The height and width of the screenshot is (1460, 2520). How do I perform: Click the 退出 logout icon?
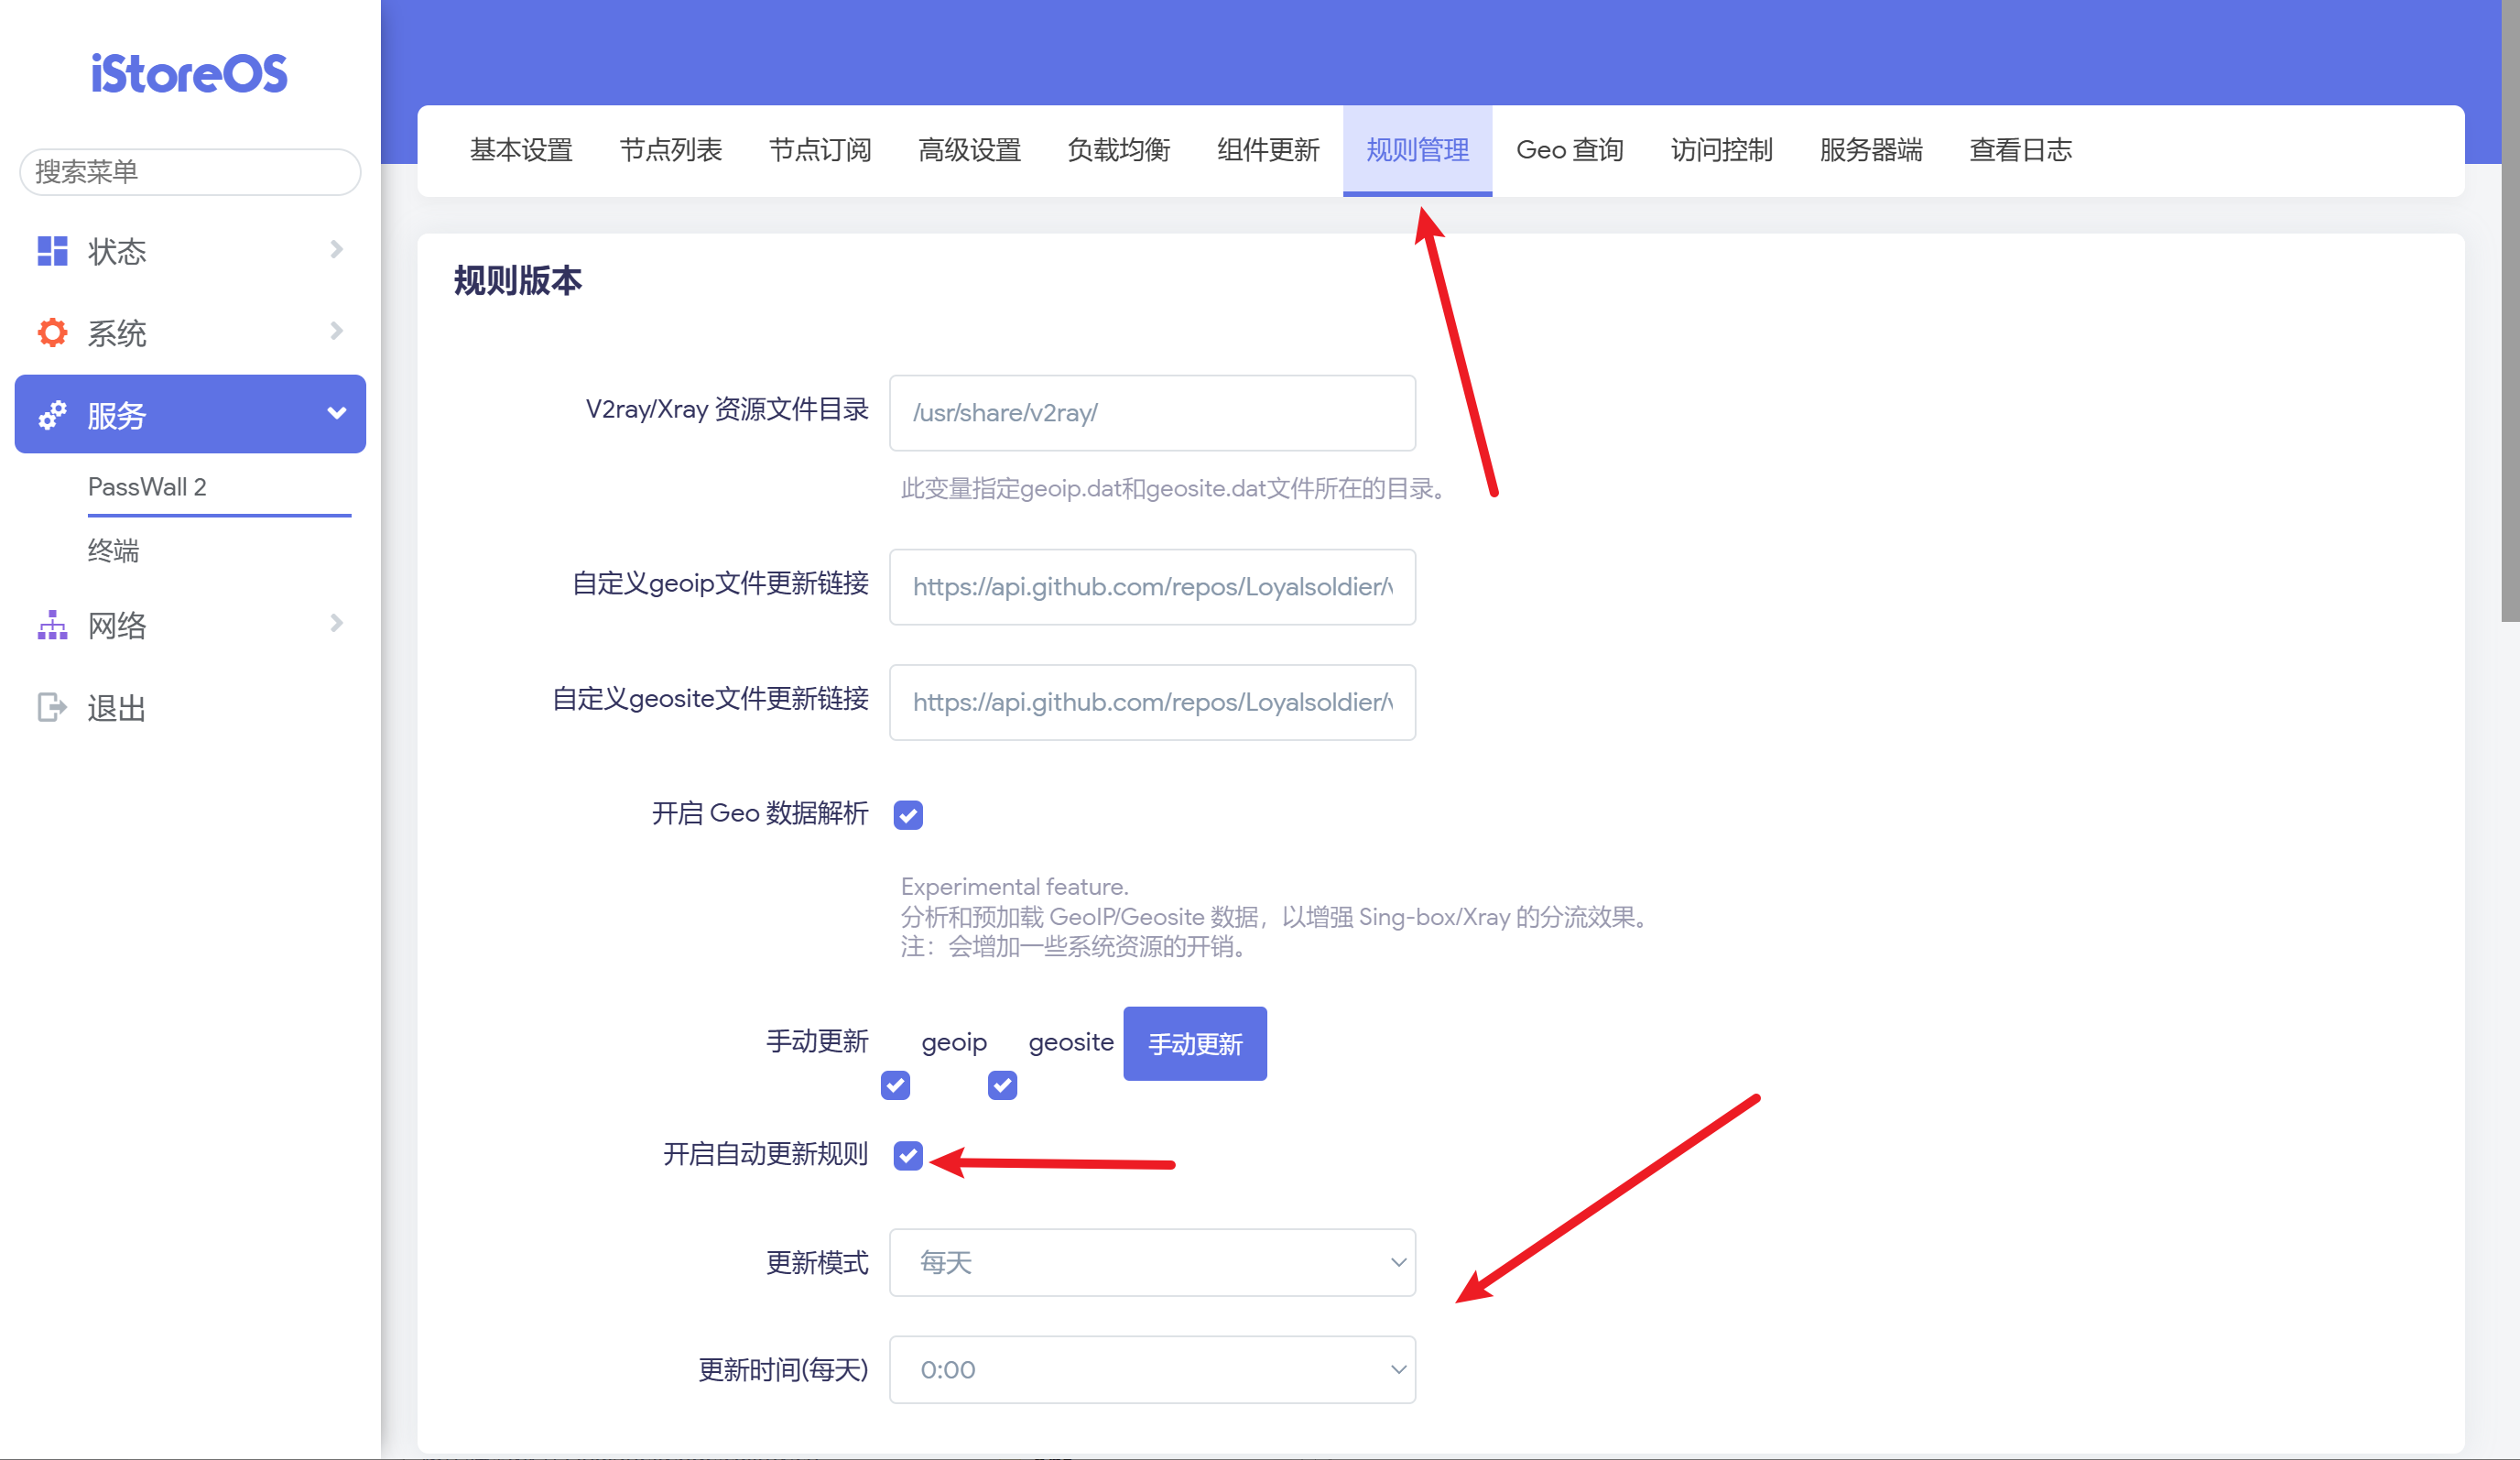click(x=52, y=708)
